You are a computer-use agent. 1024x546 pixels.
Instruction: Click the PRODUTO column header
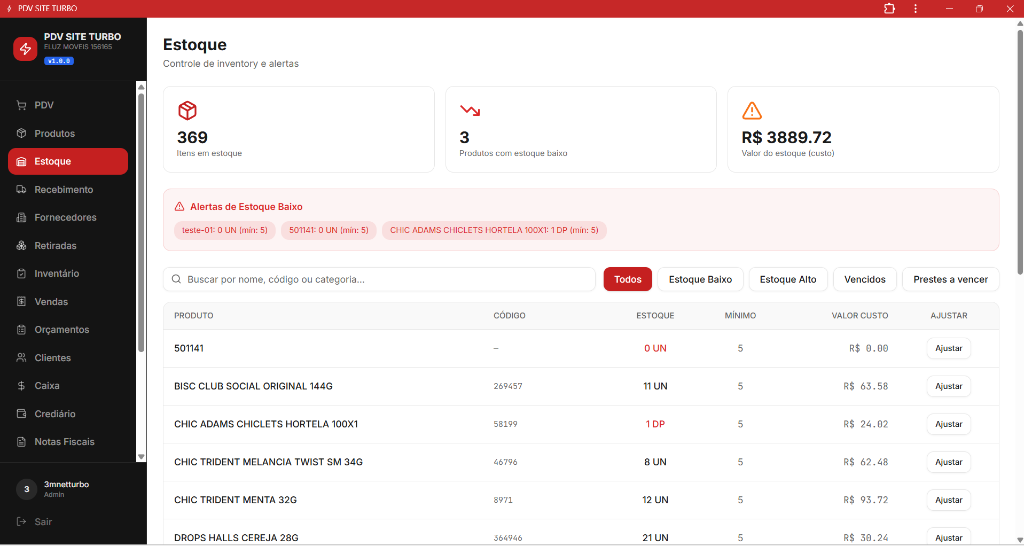tap(194, 315)
